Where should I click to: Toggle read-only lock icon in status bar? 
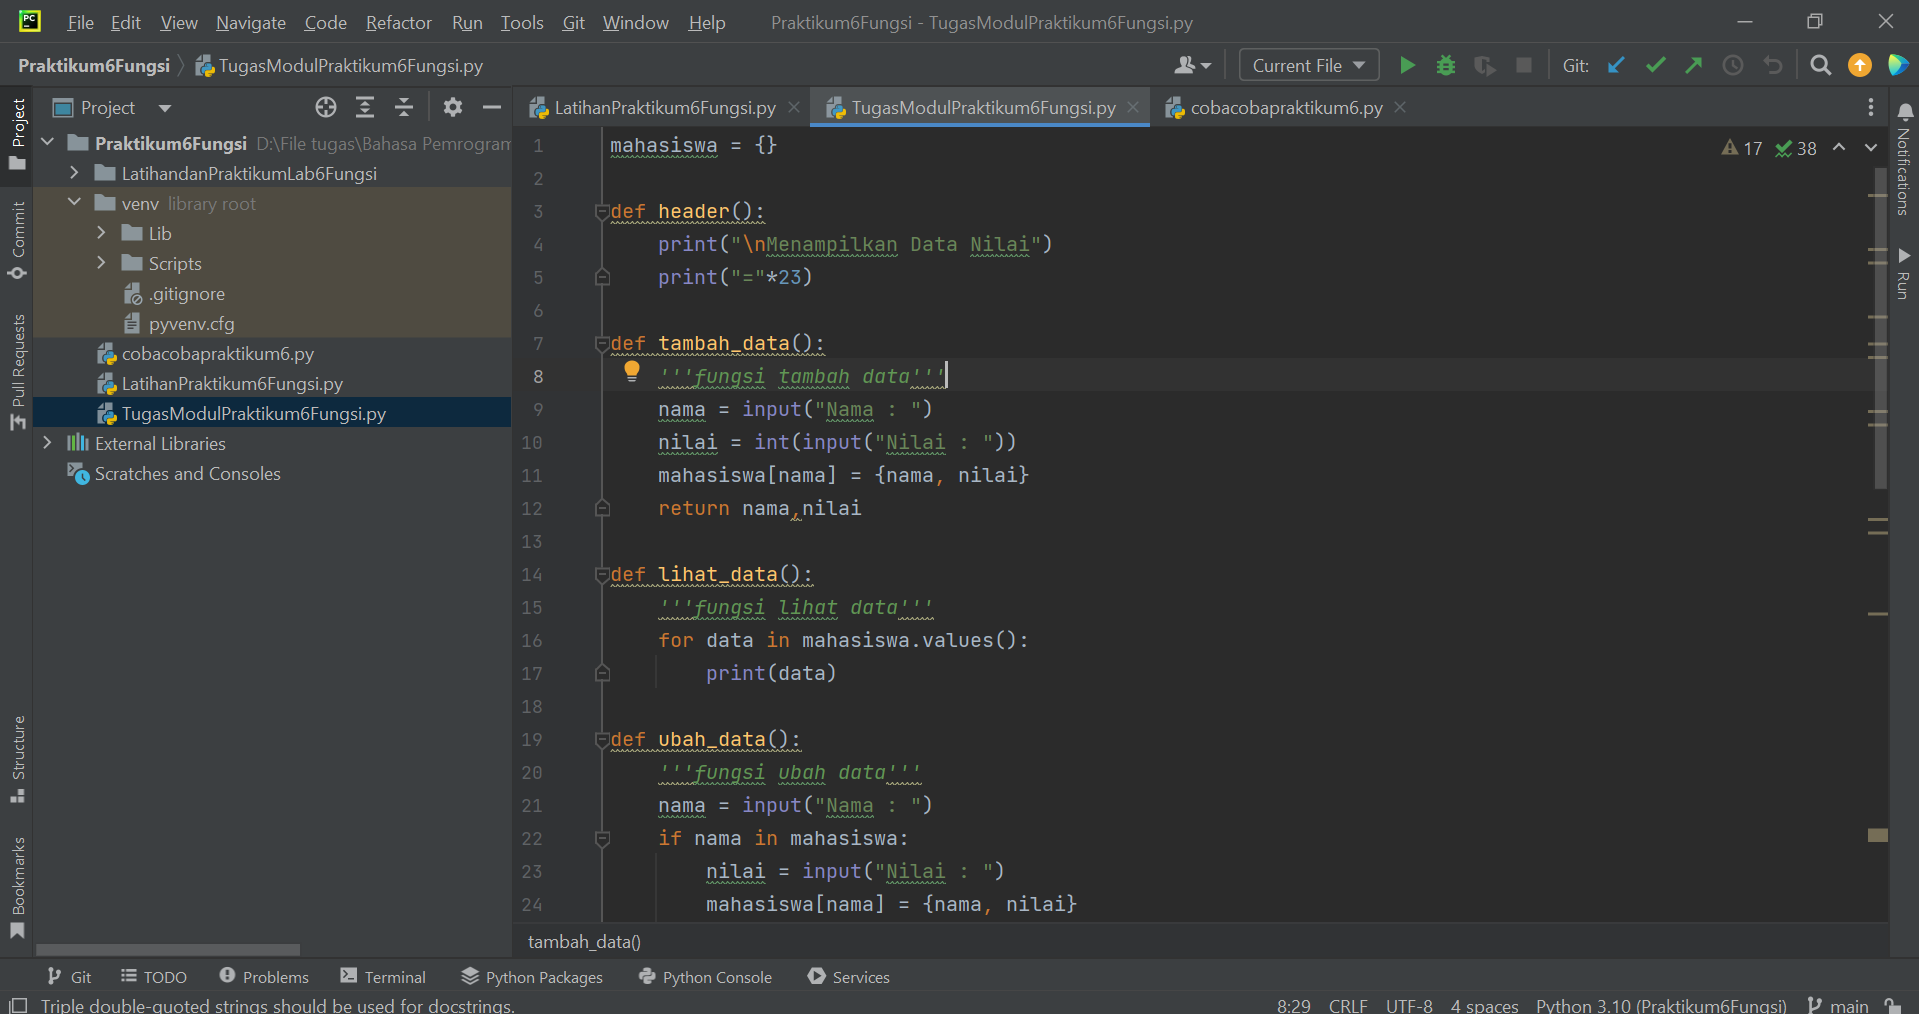1893,1005
